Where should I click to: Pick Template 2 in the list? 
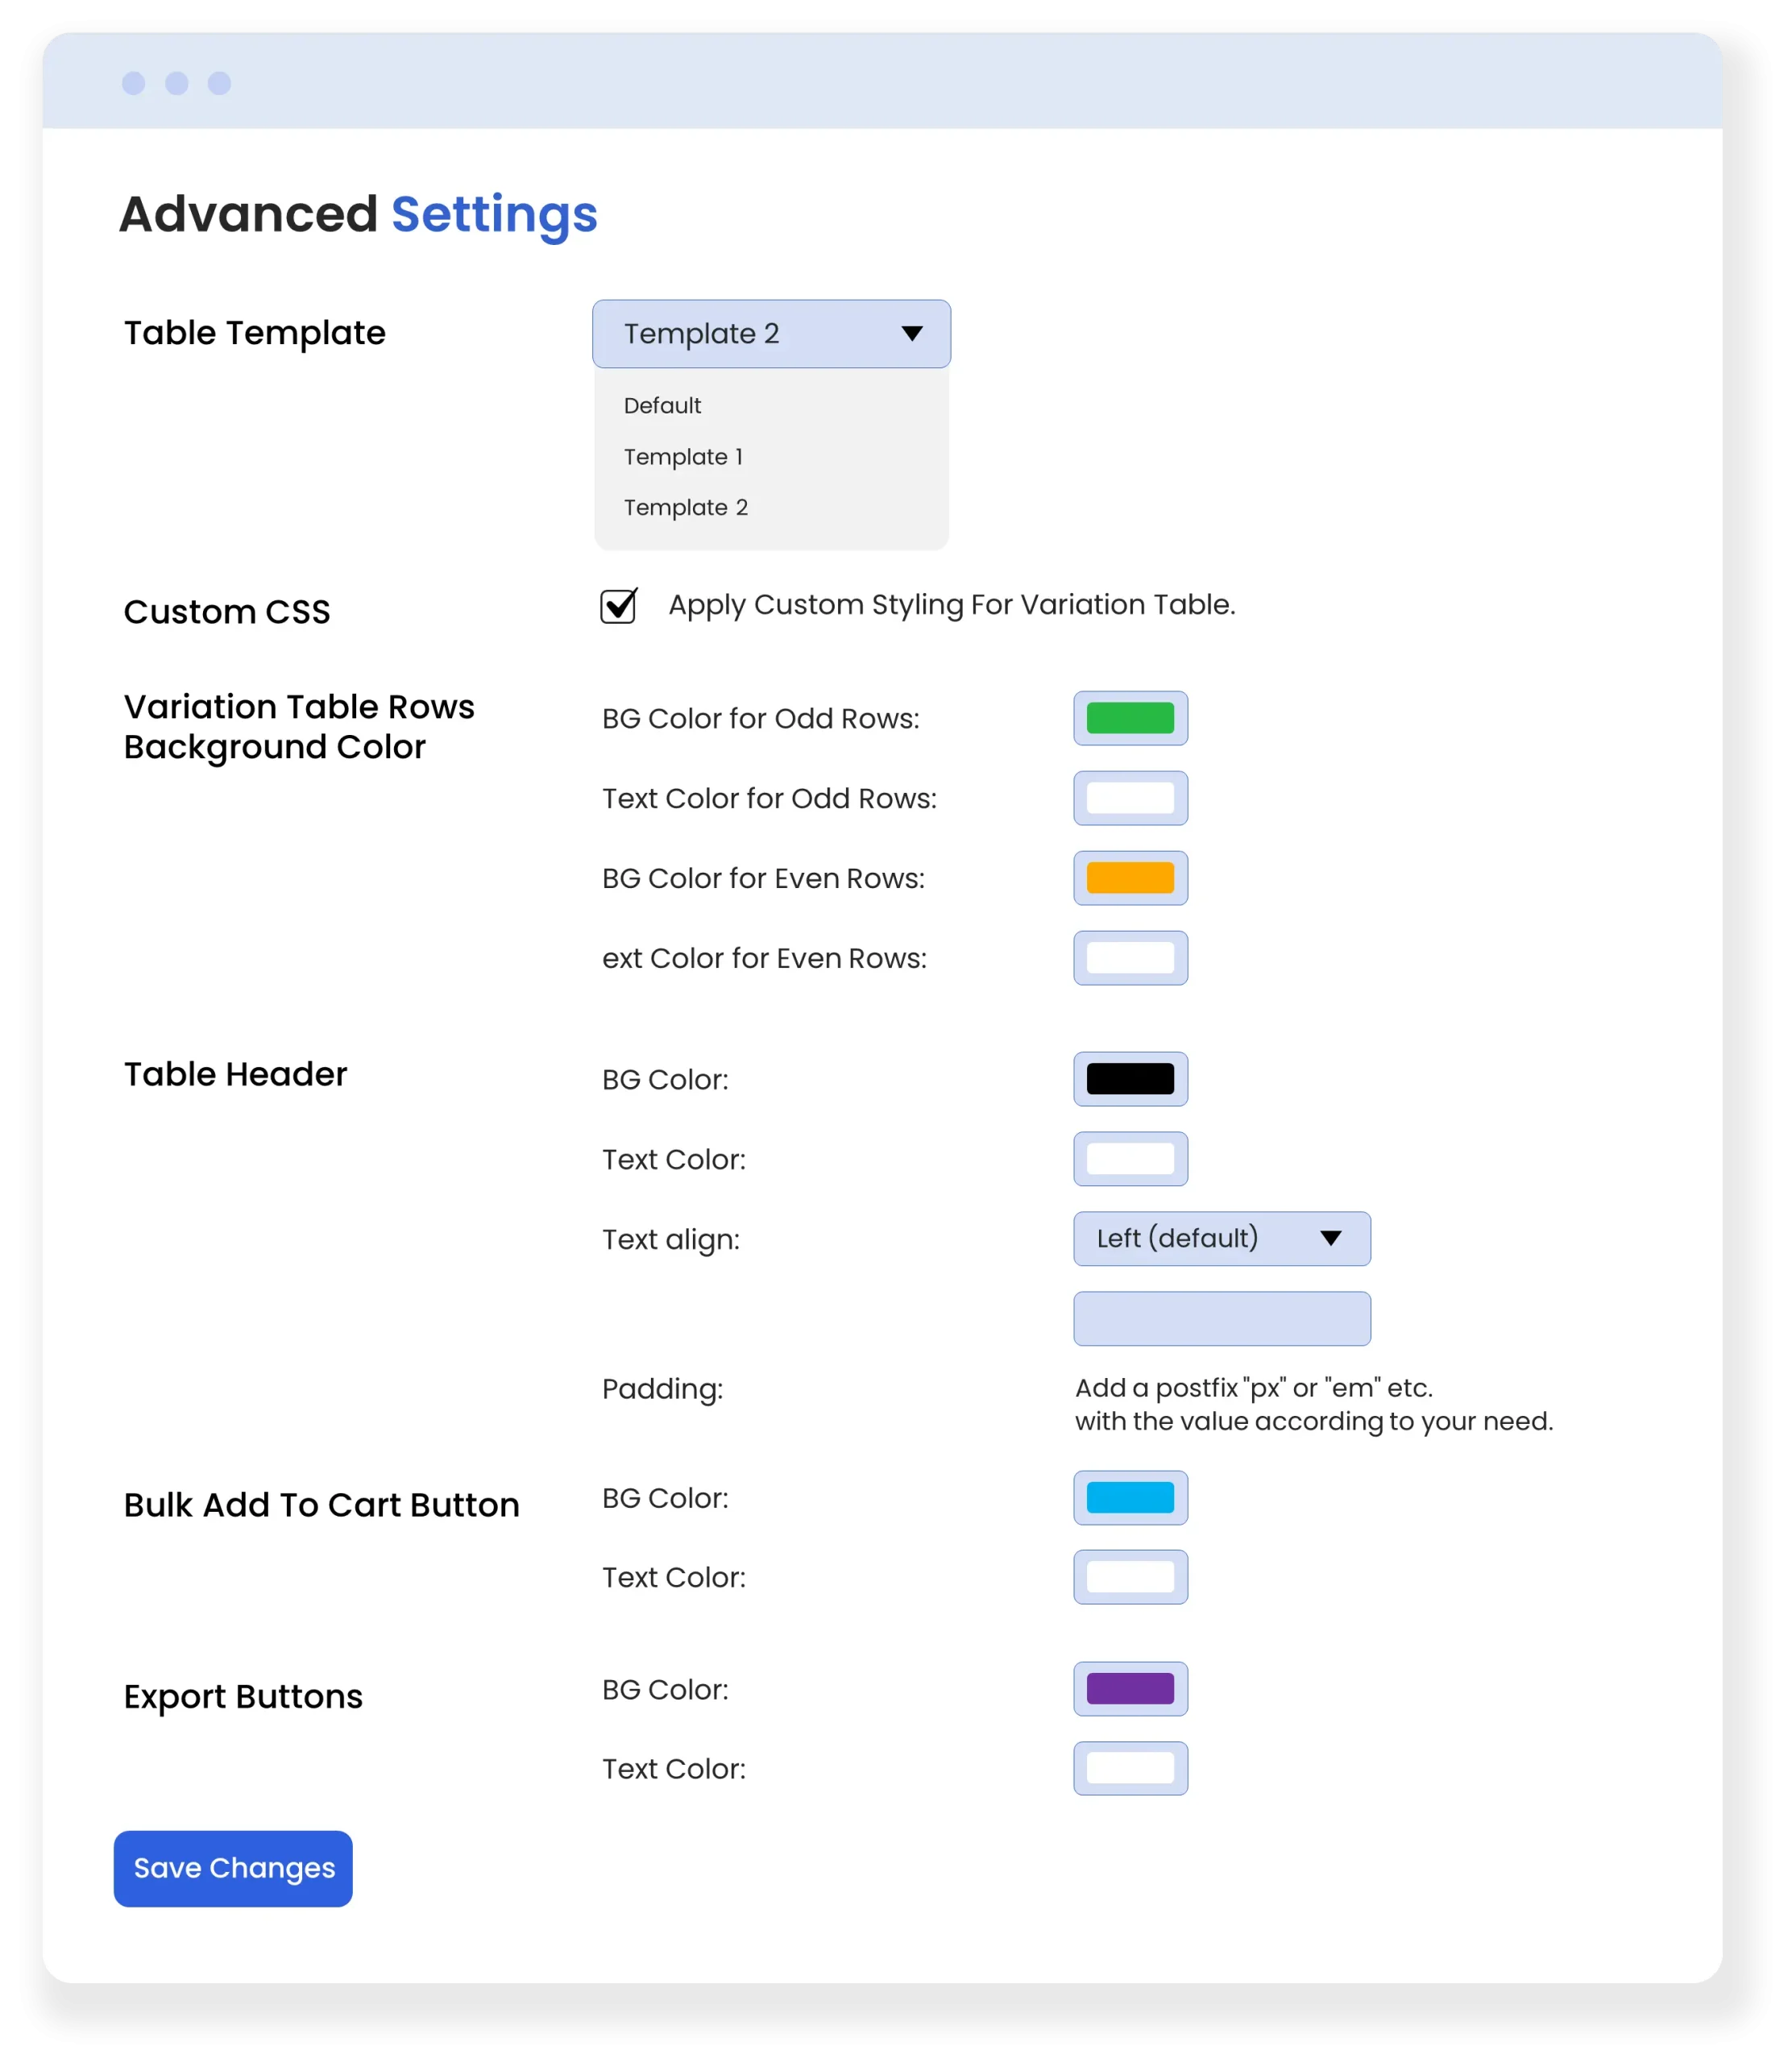pyautogui.click(x=686, y=508)
